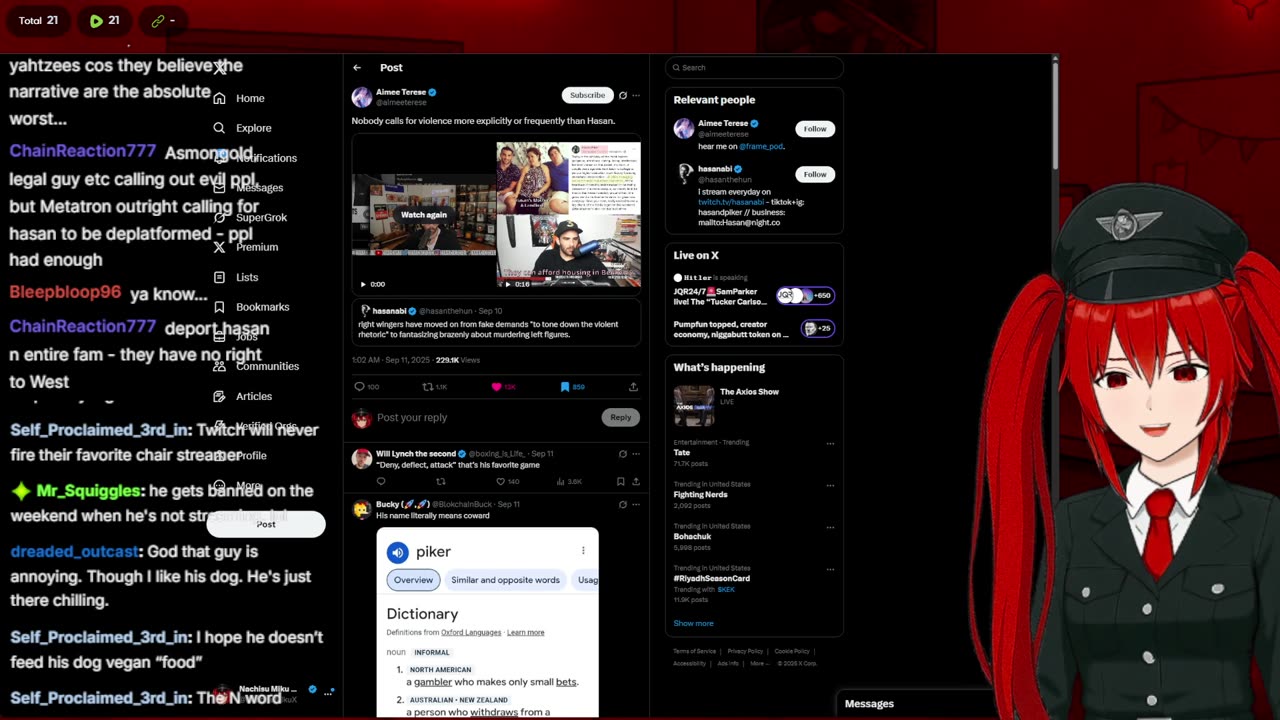Open Will Lynch the second's profile picture
The image size is (1280, 720).
pyautogui.click(x=362, y=459)
